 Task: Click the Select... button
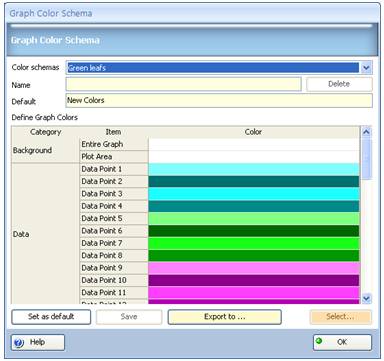pyautogui.click(x=340, y=317)
